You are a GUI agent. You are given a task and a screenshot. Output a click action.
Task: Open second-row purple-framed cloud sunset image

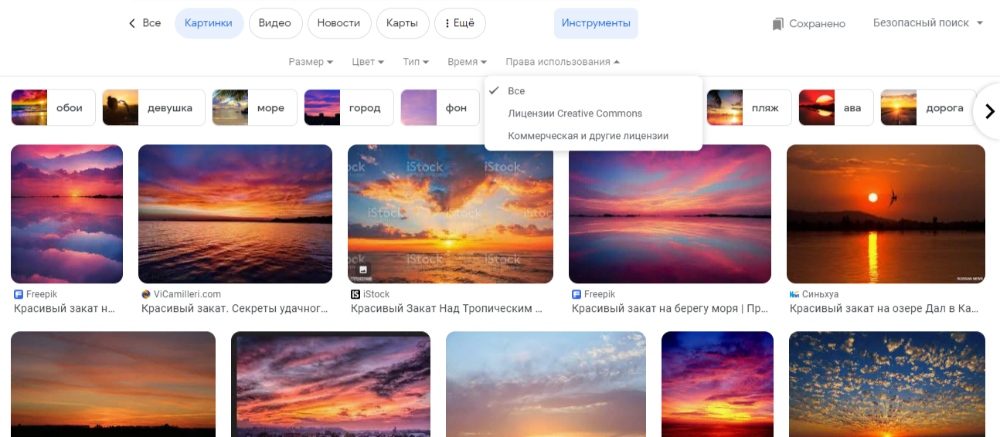tap(330, 384)
